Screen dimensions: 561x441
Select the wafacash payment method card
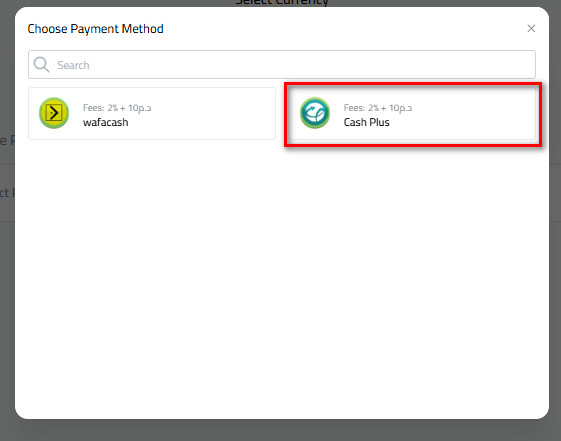(152, 113)
